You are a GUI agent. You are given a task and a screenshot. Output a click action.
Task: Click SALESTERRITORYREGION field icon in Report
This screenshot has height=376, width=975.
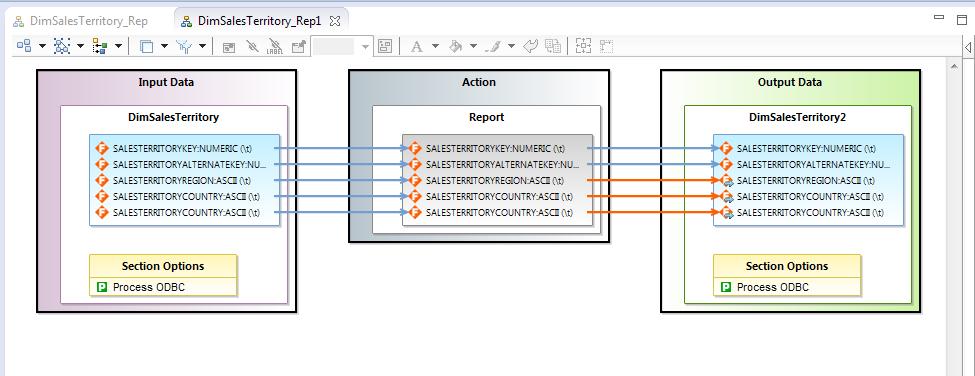(x=415, y=180)
